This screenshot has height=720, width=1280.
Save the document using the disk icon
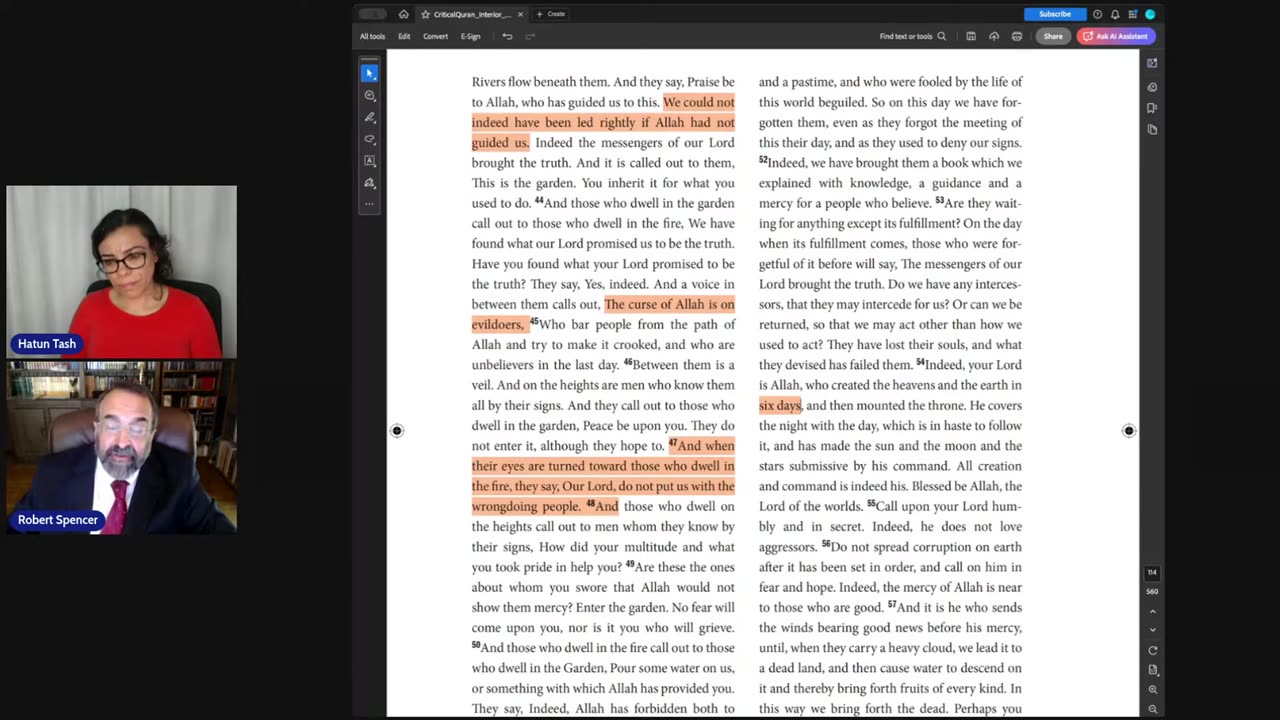click(971, 36)
